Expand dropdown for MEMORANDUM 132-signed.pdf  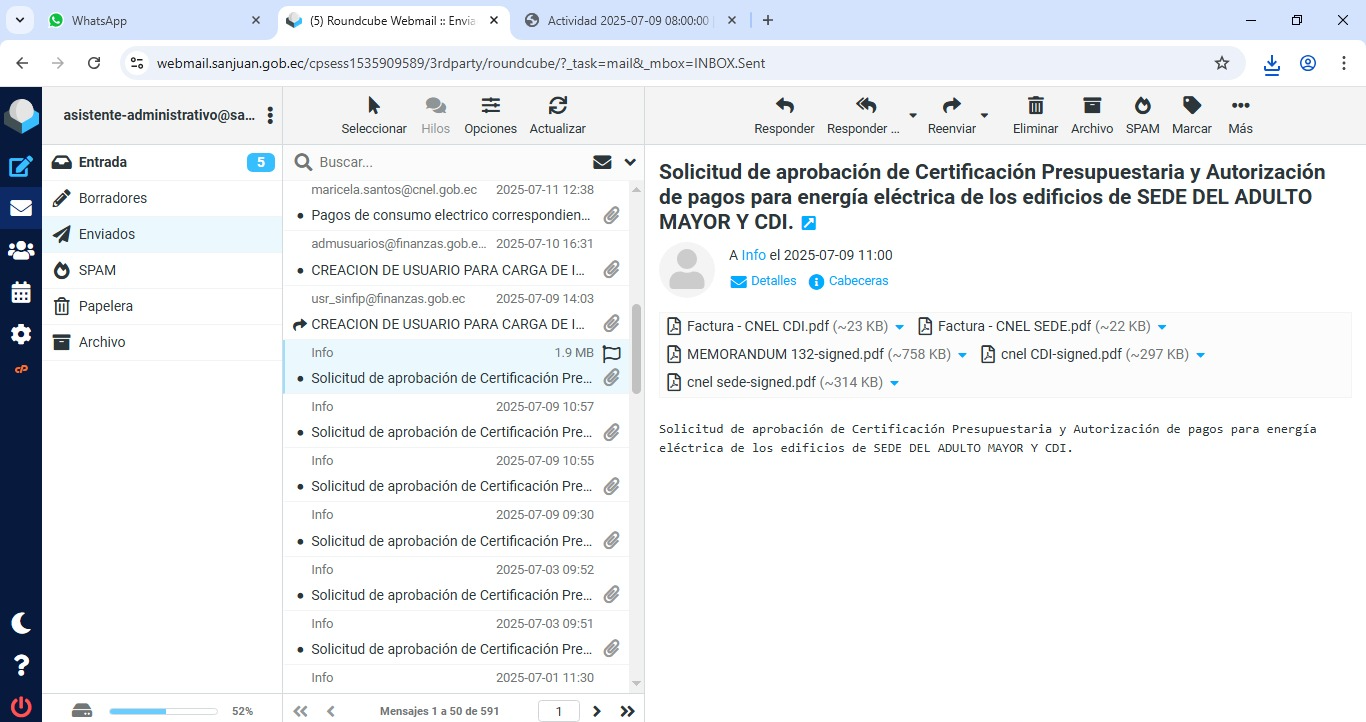click(963, 355)
